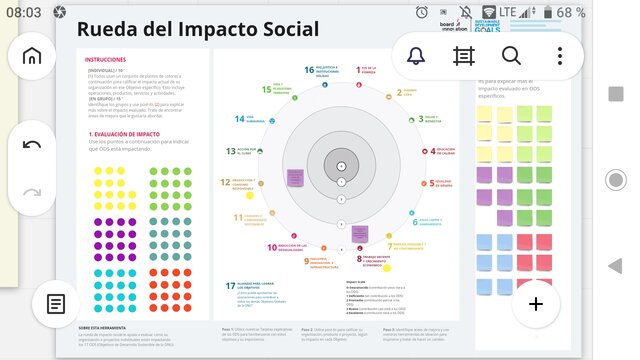640x360 pixels.
Task: Select the first purple sticky note in palette
Action: 484,175
